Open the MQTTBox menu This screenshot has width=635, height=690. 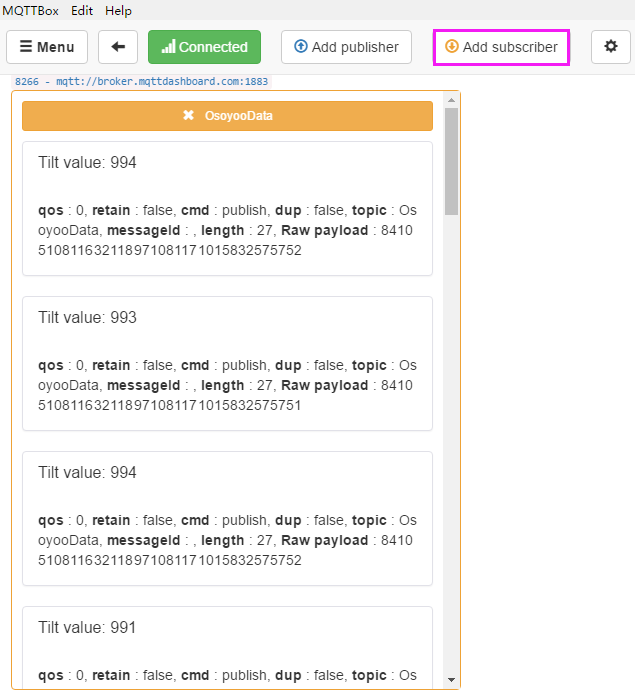30,11
